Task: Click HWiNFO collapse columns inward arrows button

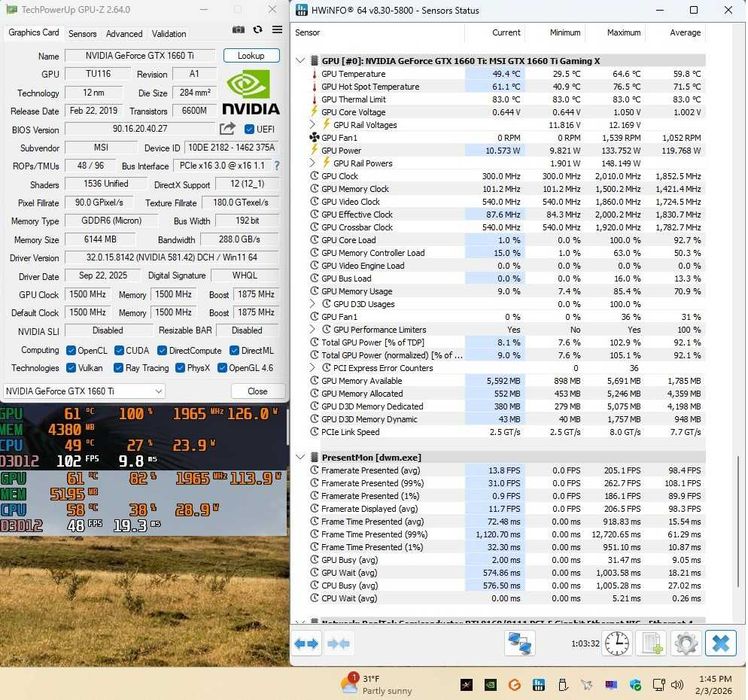Action: [x=338, y=644]
